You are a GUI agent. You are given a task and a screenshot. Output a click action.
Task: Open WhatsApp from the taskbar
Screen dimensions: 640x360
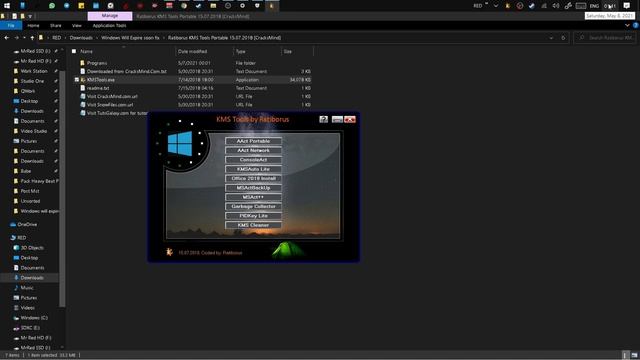click(x=52, y=6)
